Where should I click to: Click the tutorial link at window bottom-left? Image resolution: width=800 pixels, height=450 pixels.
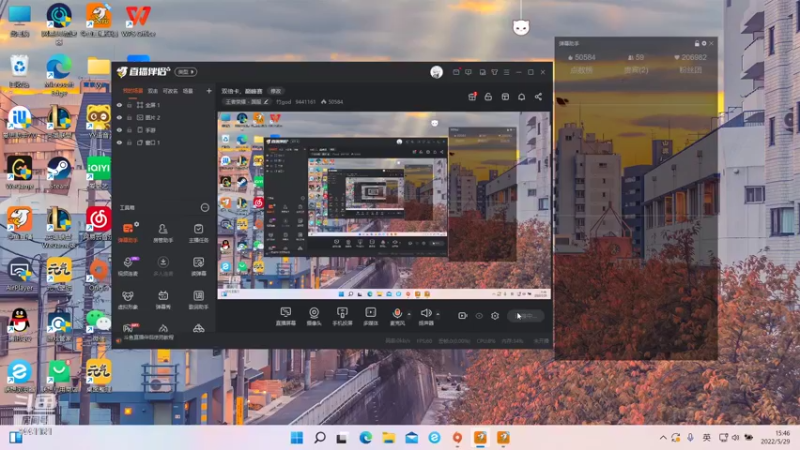click(x=148, y=337)
